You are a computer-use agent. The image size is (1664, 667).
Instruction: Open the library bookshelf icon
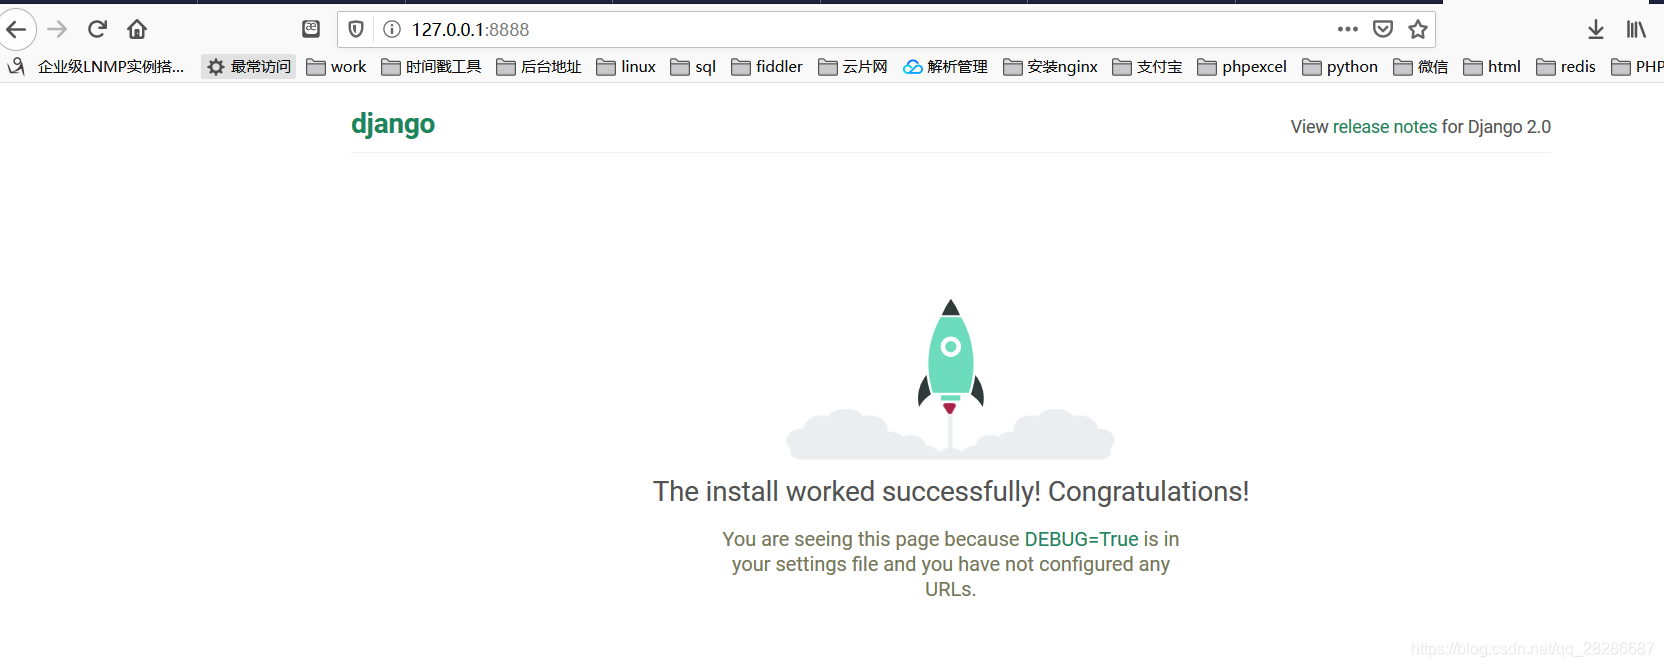1636,29
